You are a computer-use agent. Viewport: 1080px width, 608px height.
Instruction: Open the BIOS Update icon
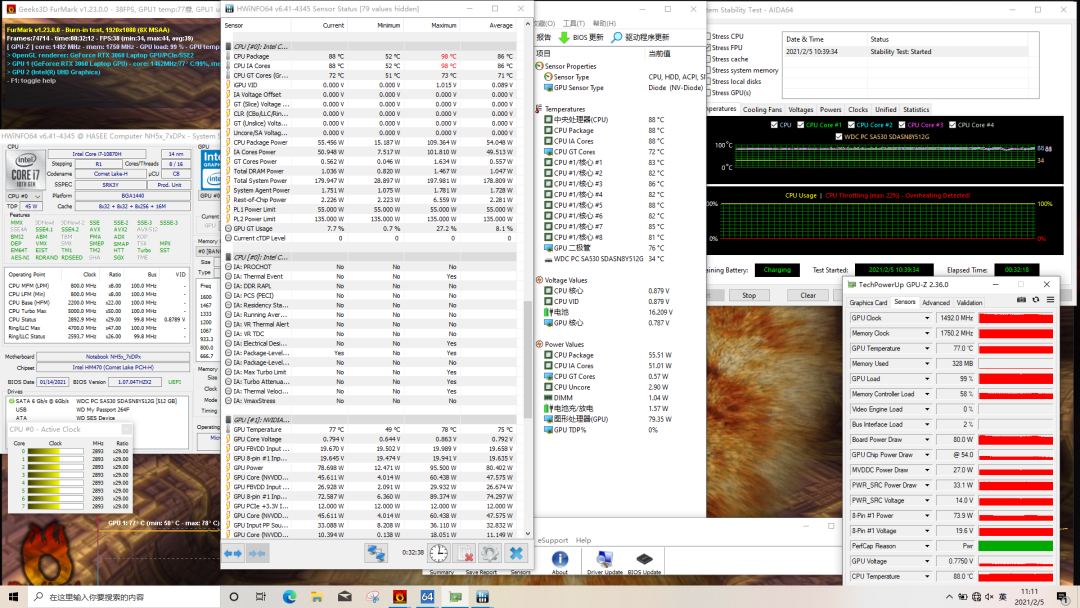pyautogui.click(x=645, y=559)
